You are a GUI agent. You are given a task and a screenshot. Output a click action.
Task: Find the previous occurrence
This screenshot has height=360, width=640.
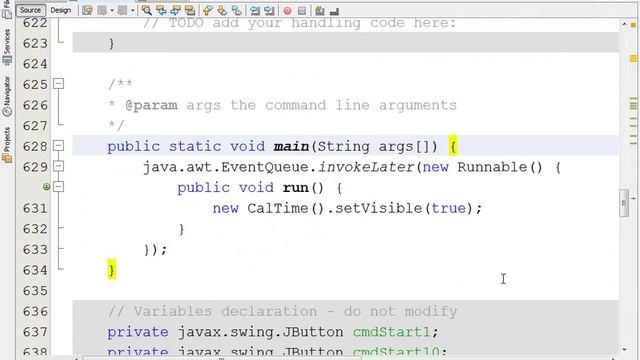click(161, 11)
